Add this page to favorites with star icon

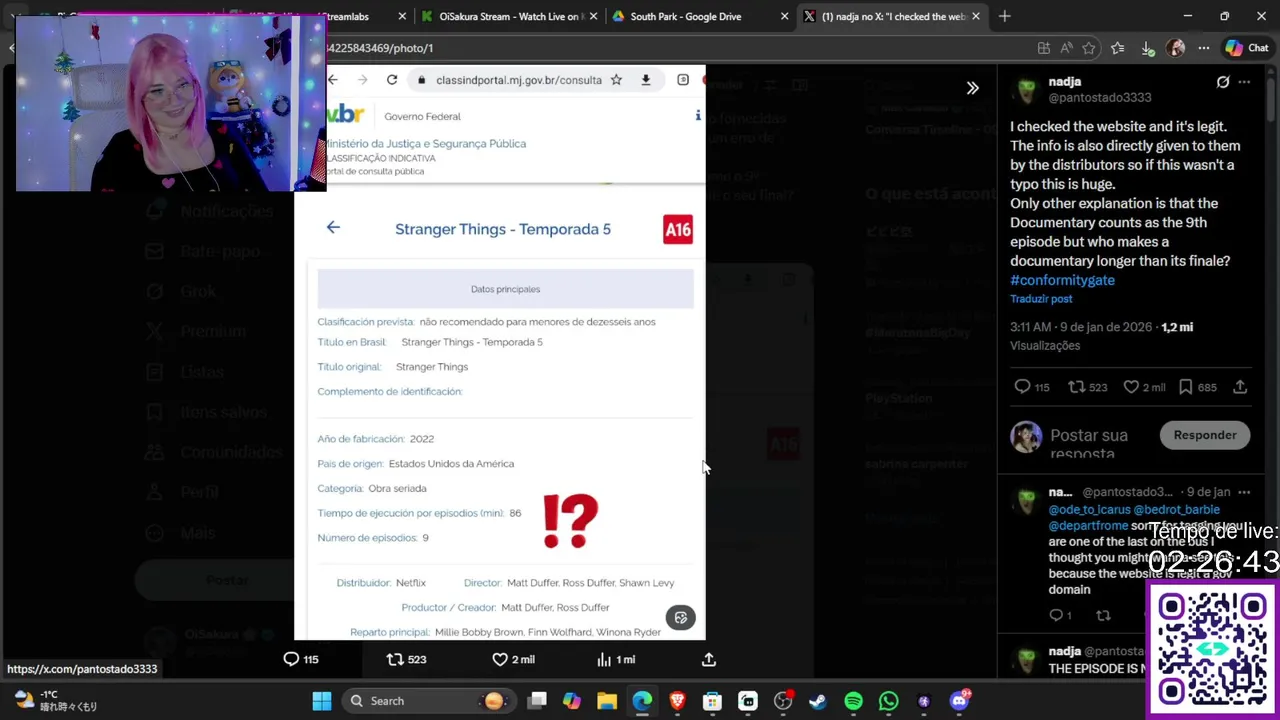point(1089,48)
